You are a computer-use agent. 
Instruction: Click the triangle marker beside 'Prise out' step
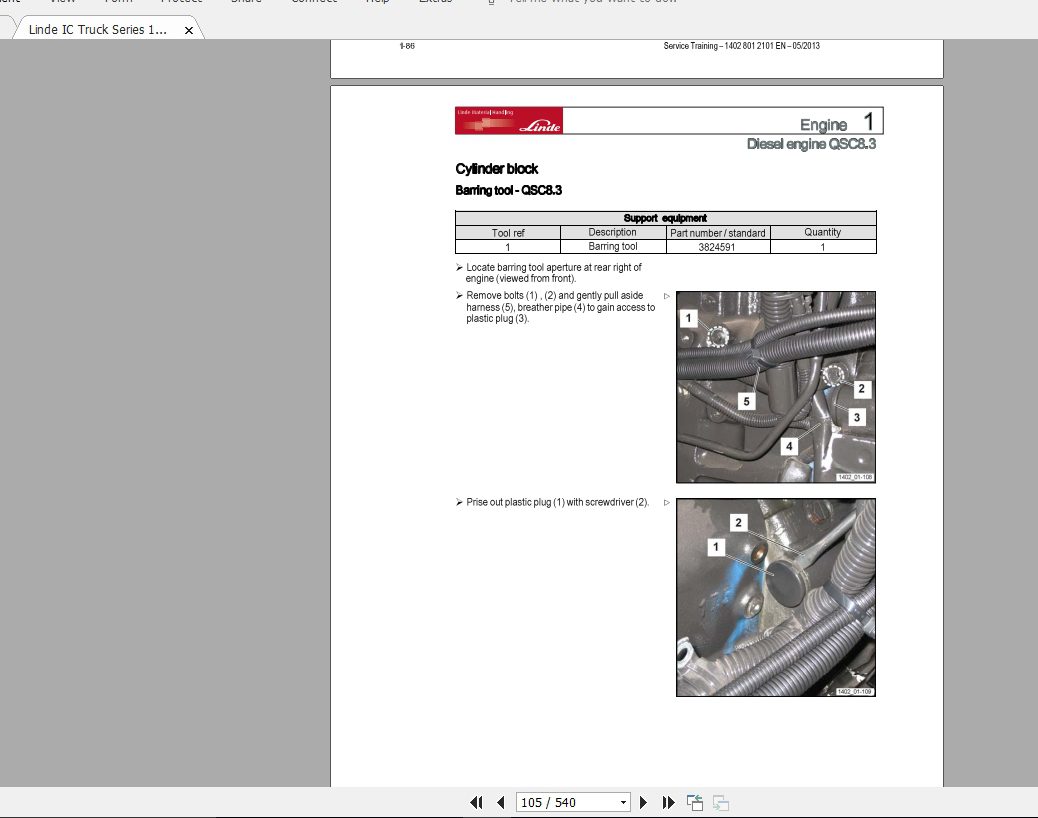coord(667,502)
